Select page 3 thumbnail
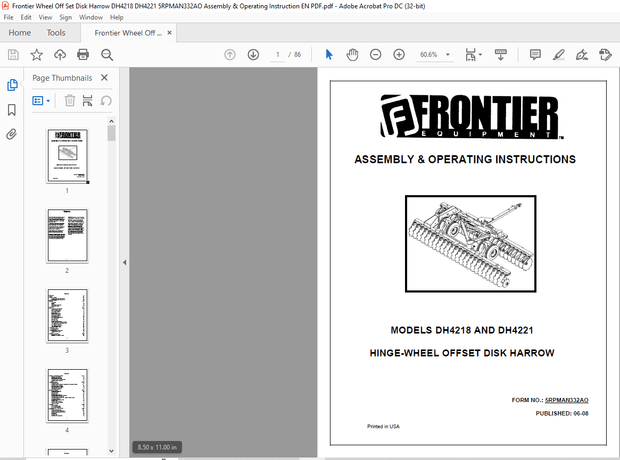The image size is (620, 460). 67,315
